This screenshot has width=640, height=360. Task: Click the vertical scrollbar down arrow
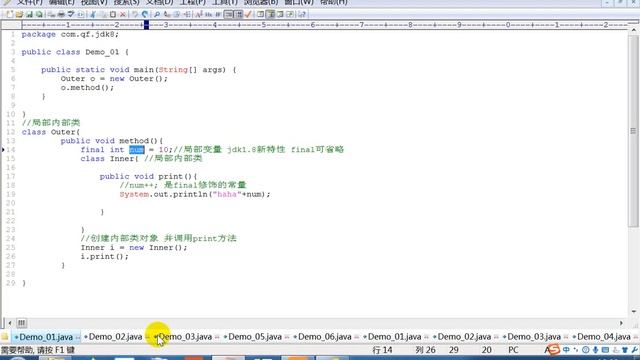pyautogui.click(x=633, y=311)
